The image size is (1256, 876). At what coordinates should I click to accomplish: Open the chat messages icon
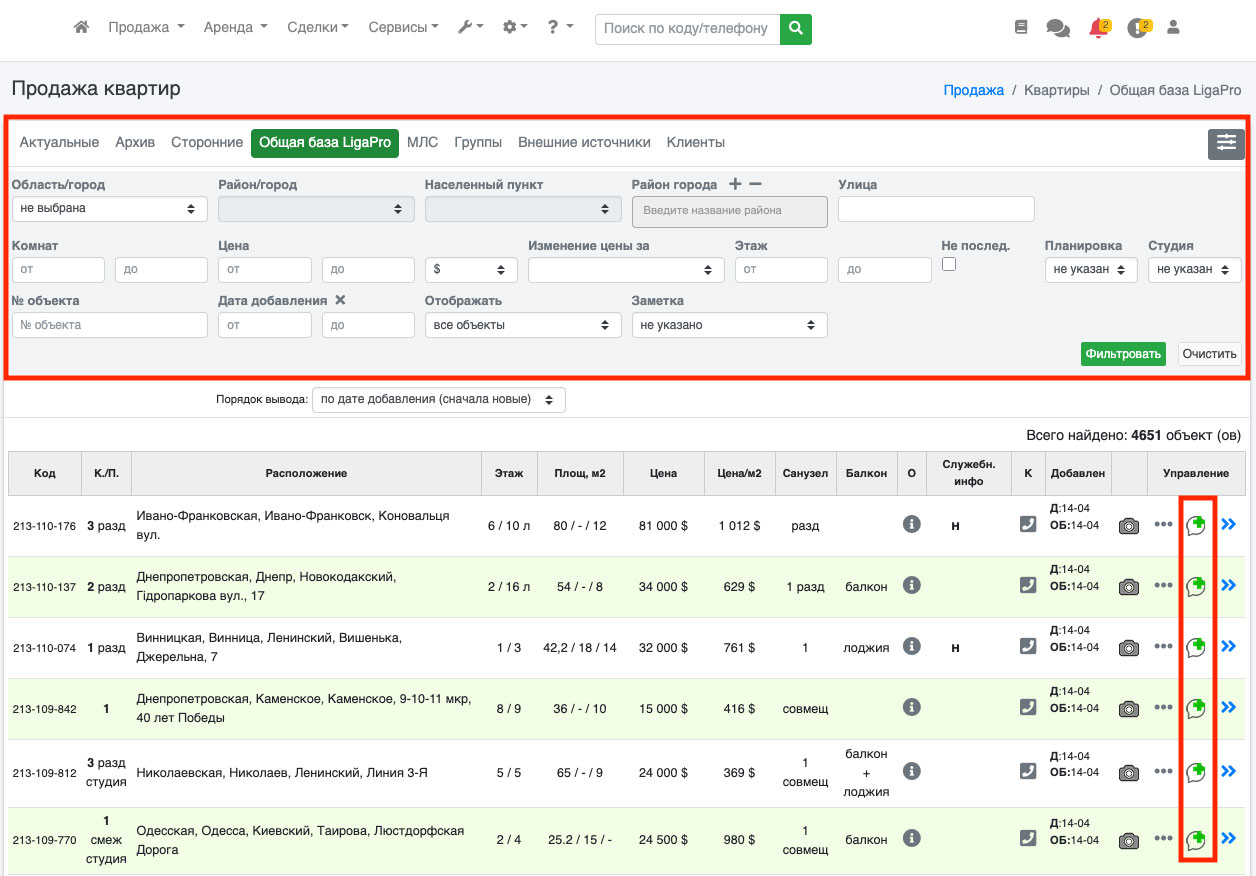coord(1057,28)
